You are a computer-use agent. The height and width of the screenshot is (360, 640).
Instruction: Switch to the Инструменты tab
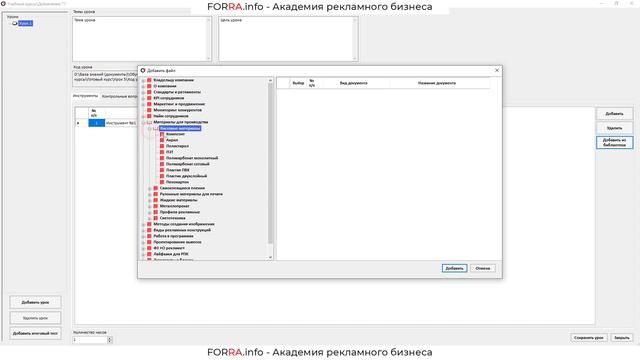tap(85, 96)
